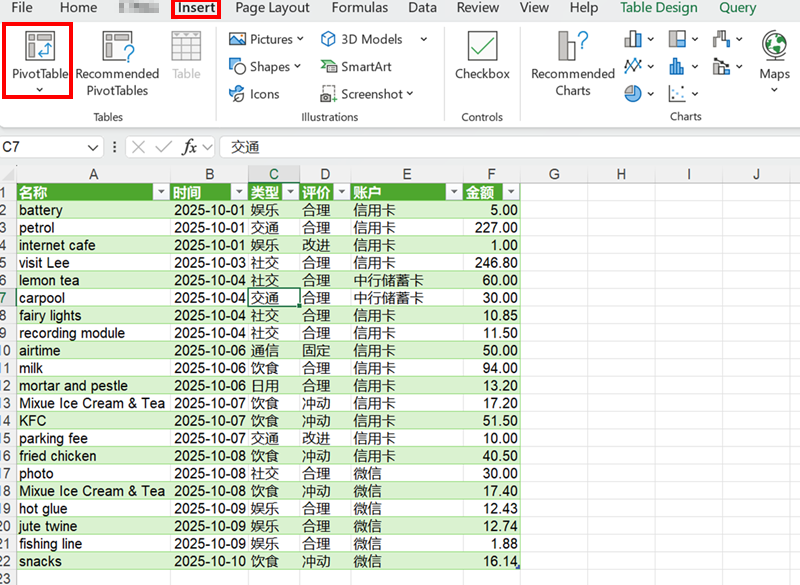This screenshot has height=585, width=800.
Task: Click the PivotTable icon
Action: [x=40, y=46]
